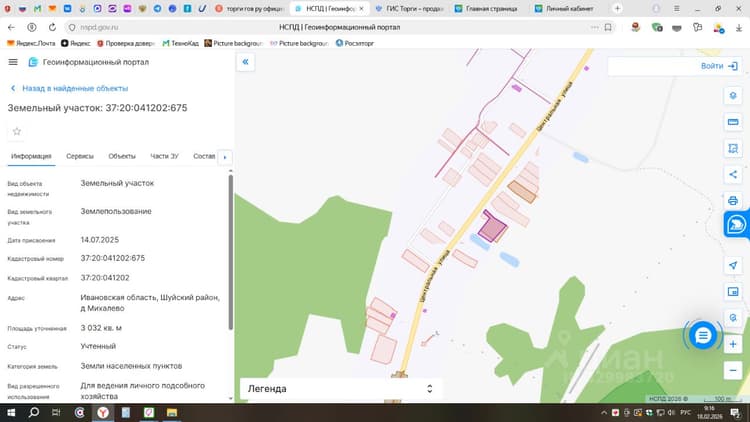Activate the area selection tool on map
Screen dimensions: 750x422
click(733, 148)
